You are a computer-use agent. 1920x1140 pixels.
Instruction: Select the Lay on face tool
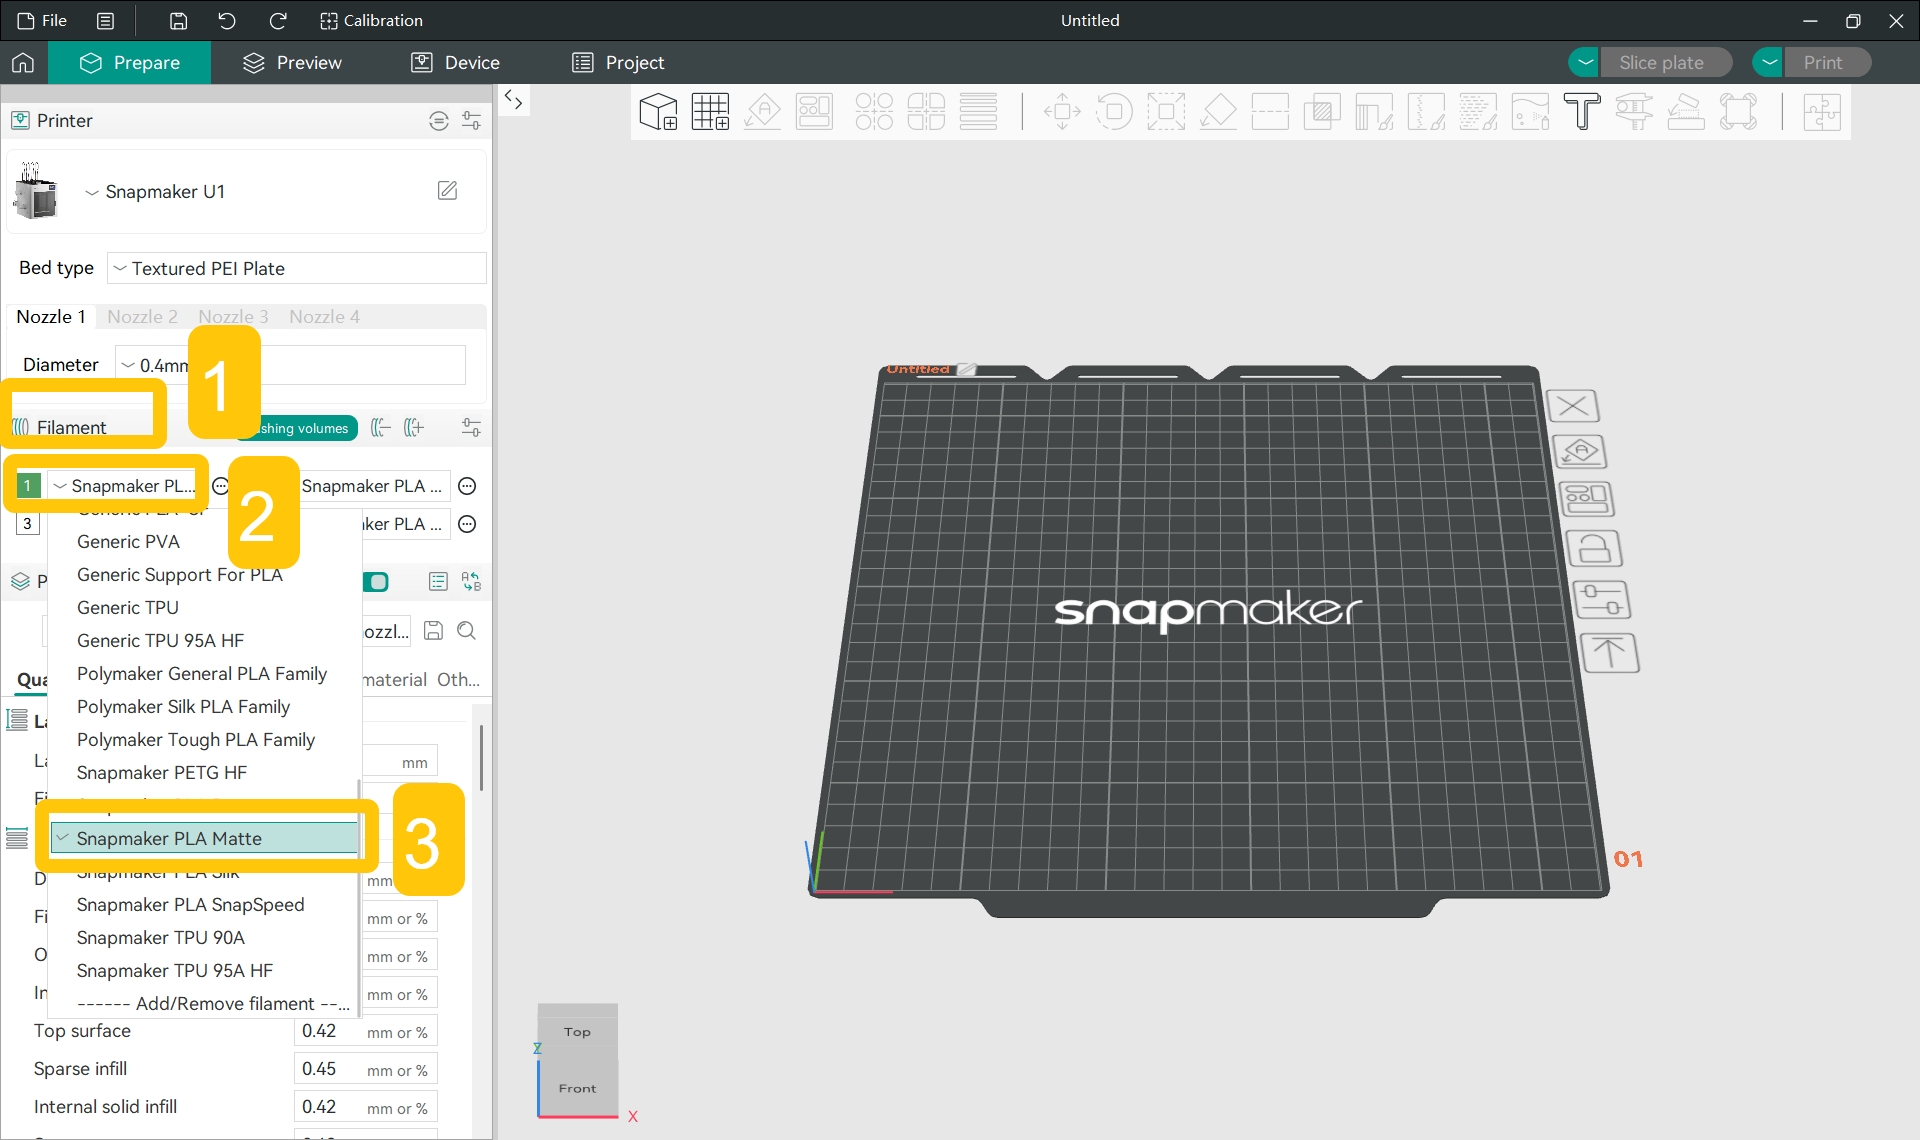point(1218,112)
